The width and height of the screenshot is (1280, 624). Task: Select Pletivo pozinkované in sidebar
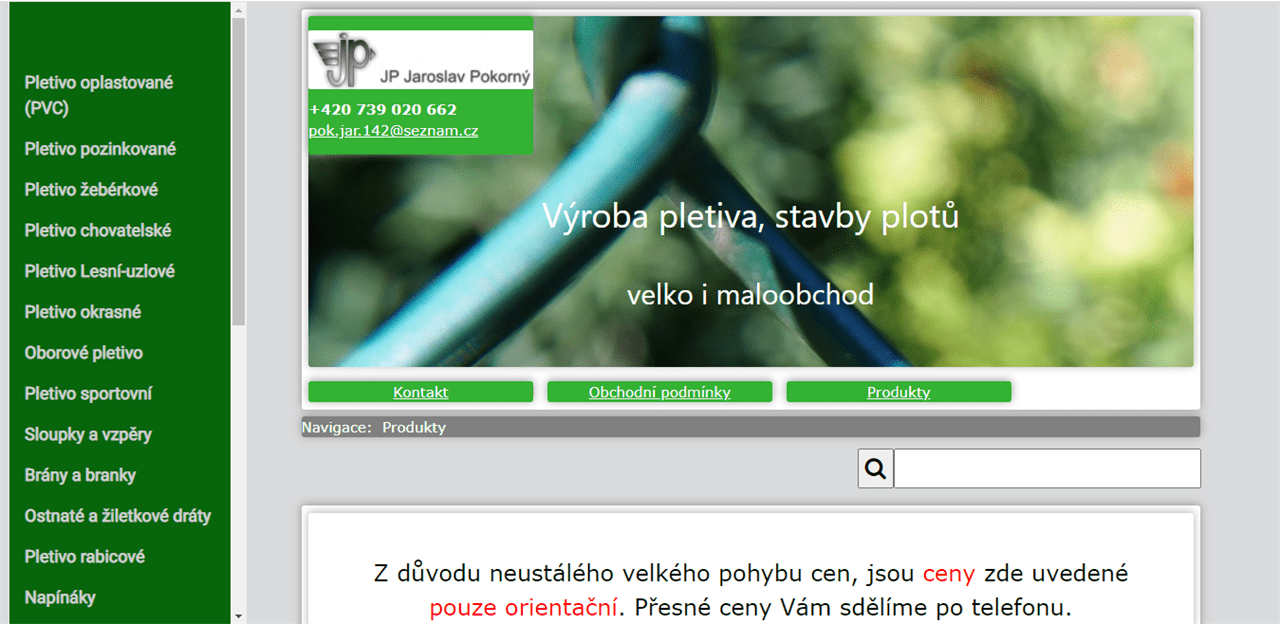[x=100, y=149]
